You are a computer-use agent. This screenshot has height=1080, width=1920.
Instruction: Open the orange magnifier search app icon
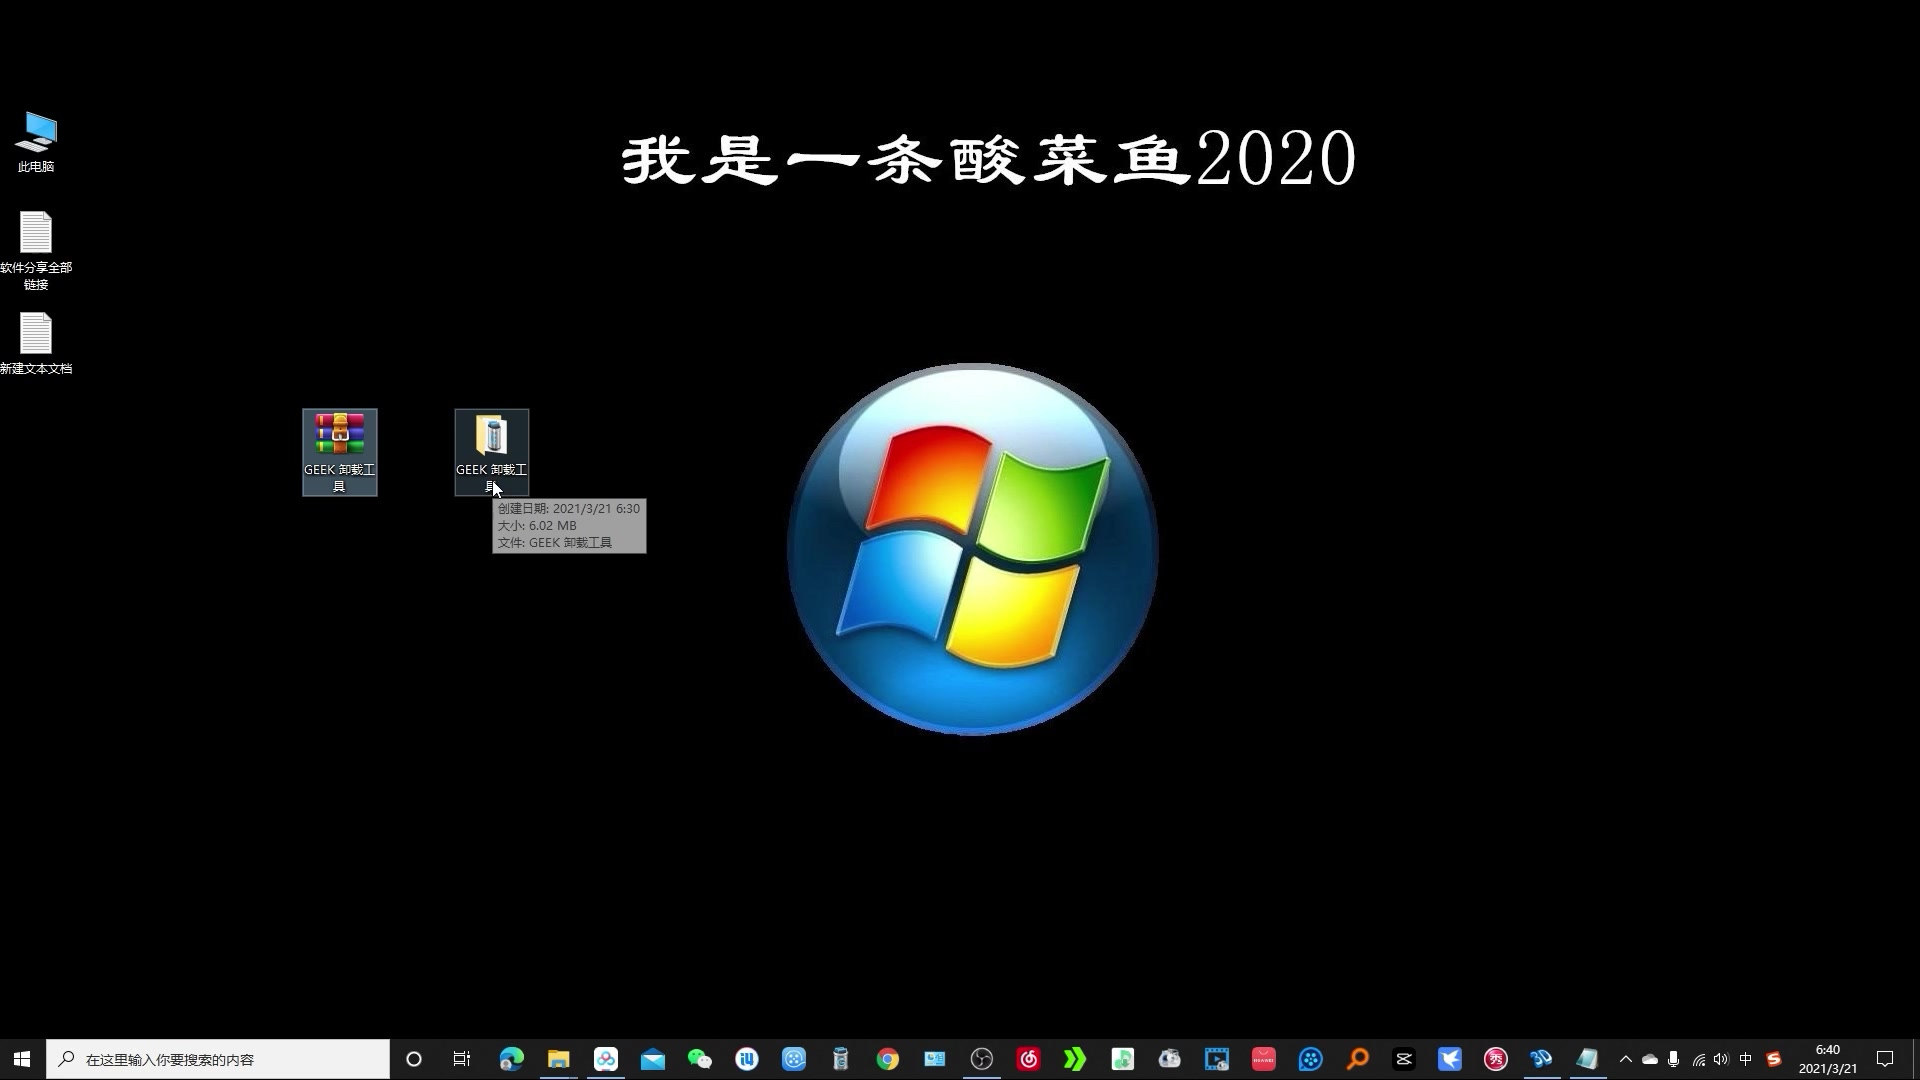[x=1358, y=1059]
